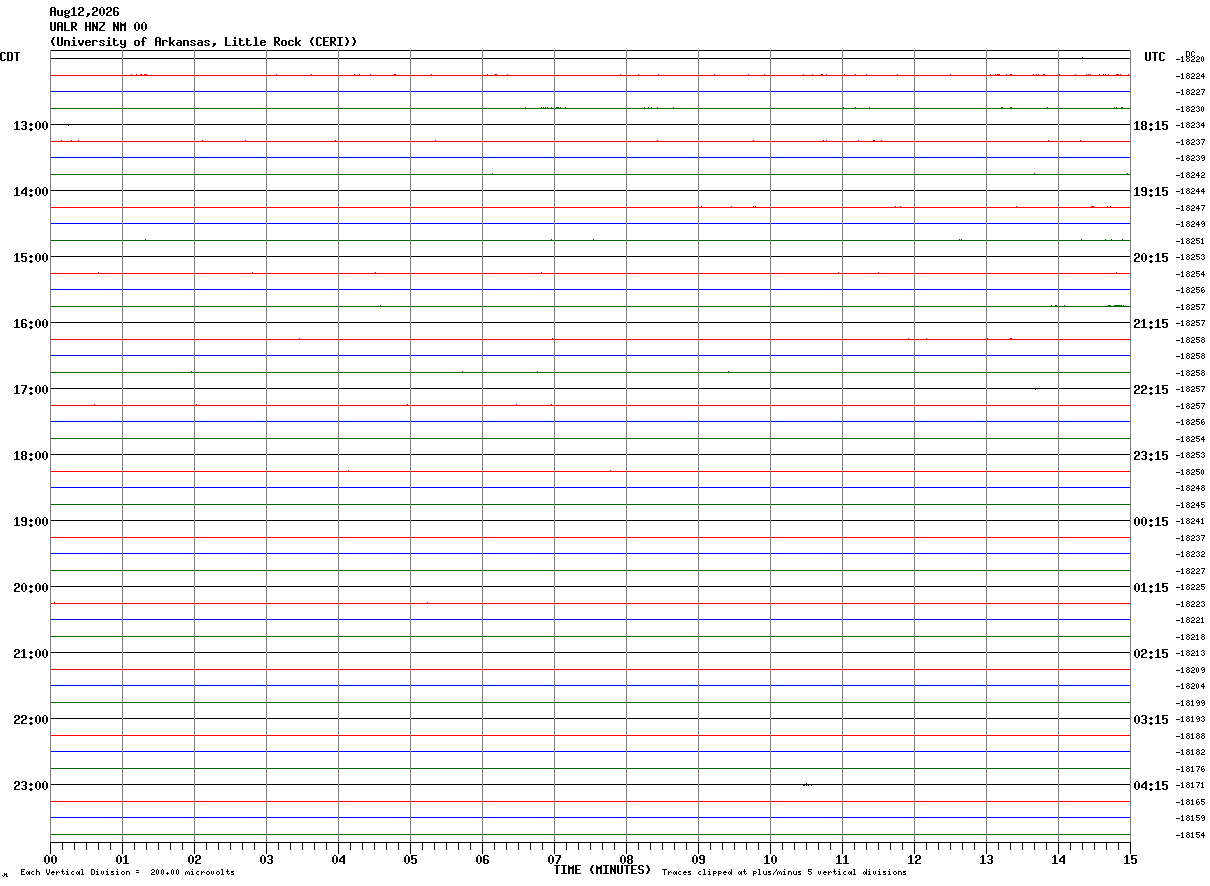
Task: Click minute 15 on the time axis
Action: [x=1130, y=859]
